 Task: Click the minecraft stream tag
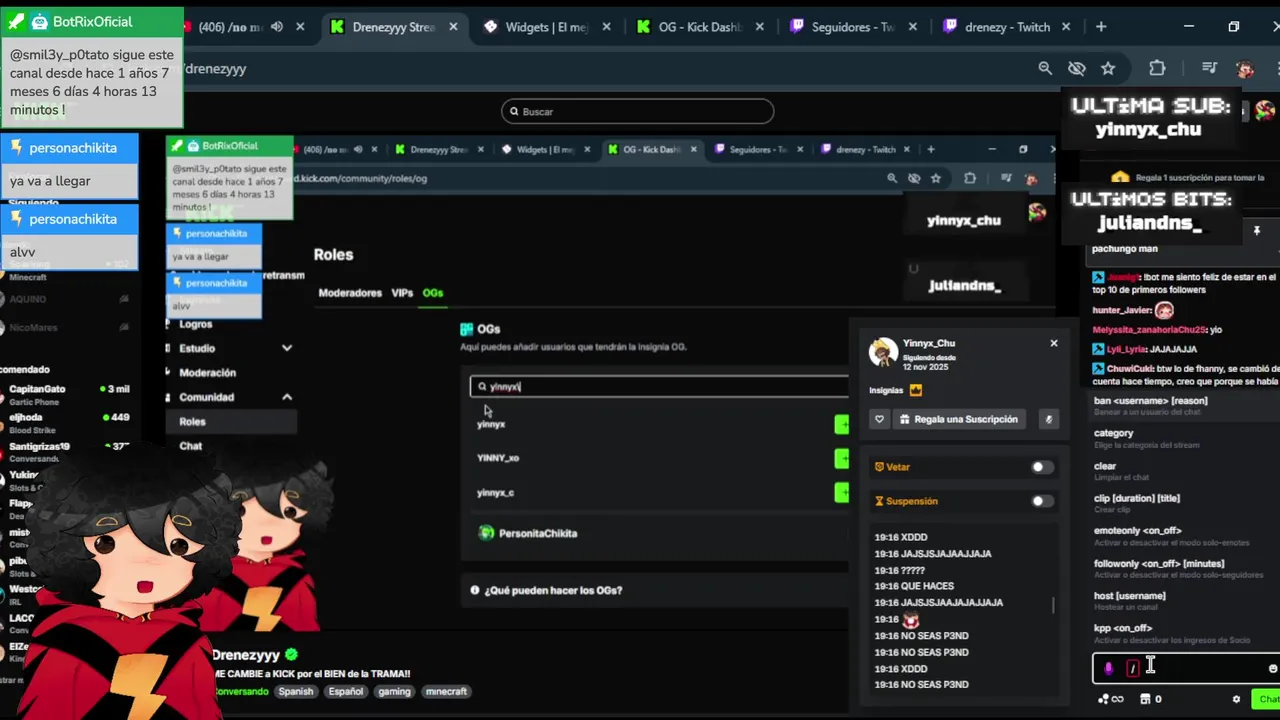point(445,691)
